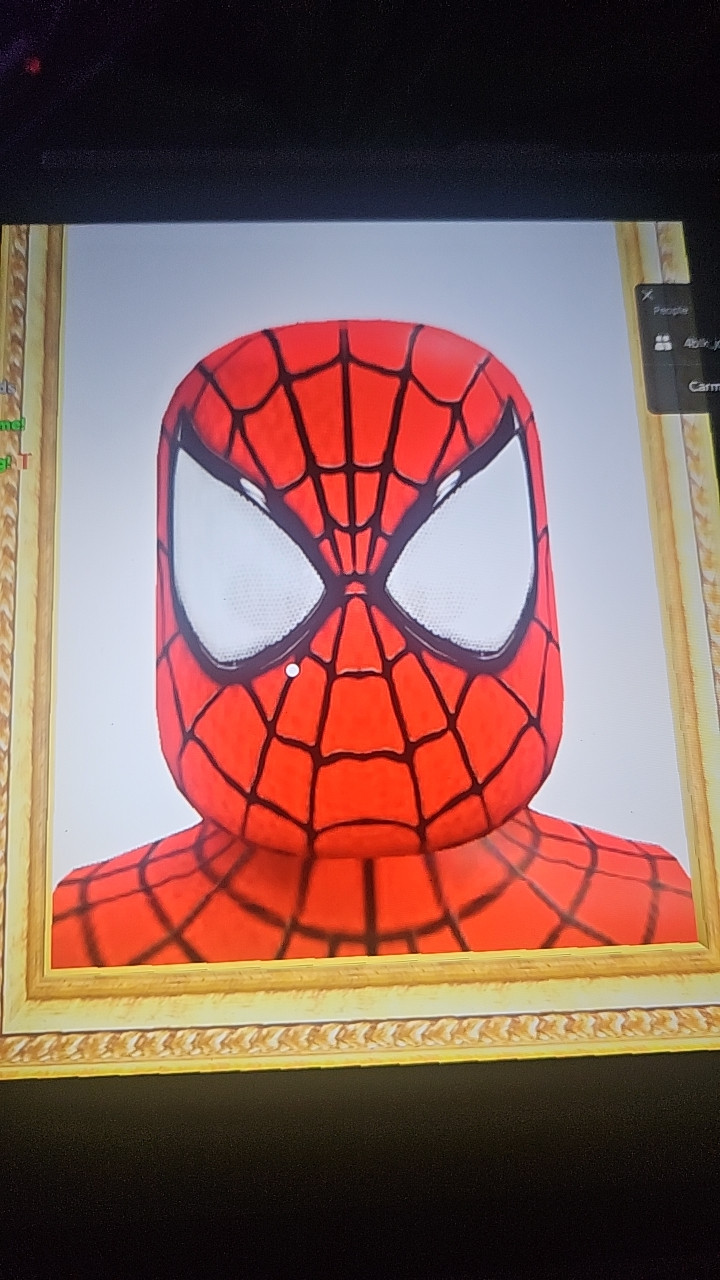Click the red T at chat edge
The image size is (720, 1280).
pyautogui.click(x=25, y=461)
